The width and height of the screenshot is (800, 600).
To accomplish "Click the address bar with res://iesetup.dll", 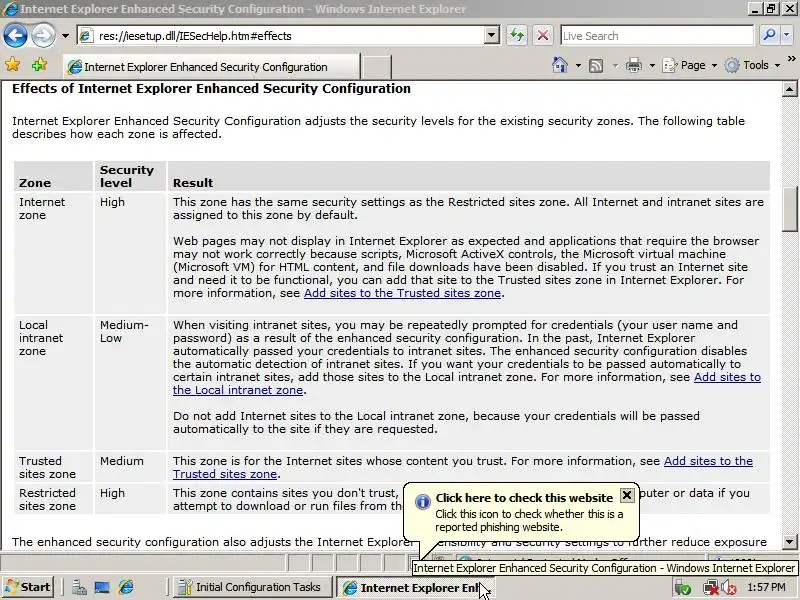I will [x=288, y=36].
